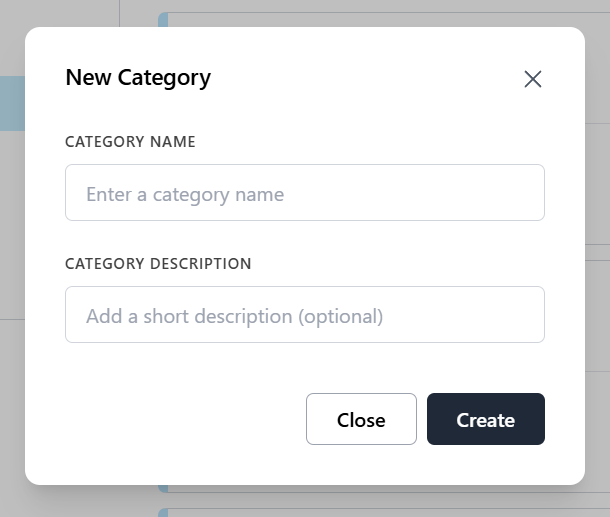Click the Category Name input field
Screen dimensions: 610x517
coord(304,193)
